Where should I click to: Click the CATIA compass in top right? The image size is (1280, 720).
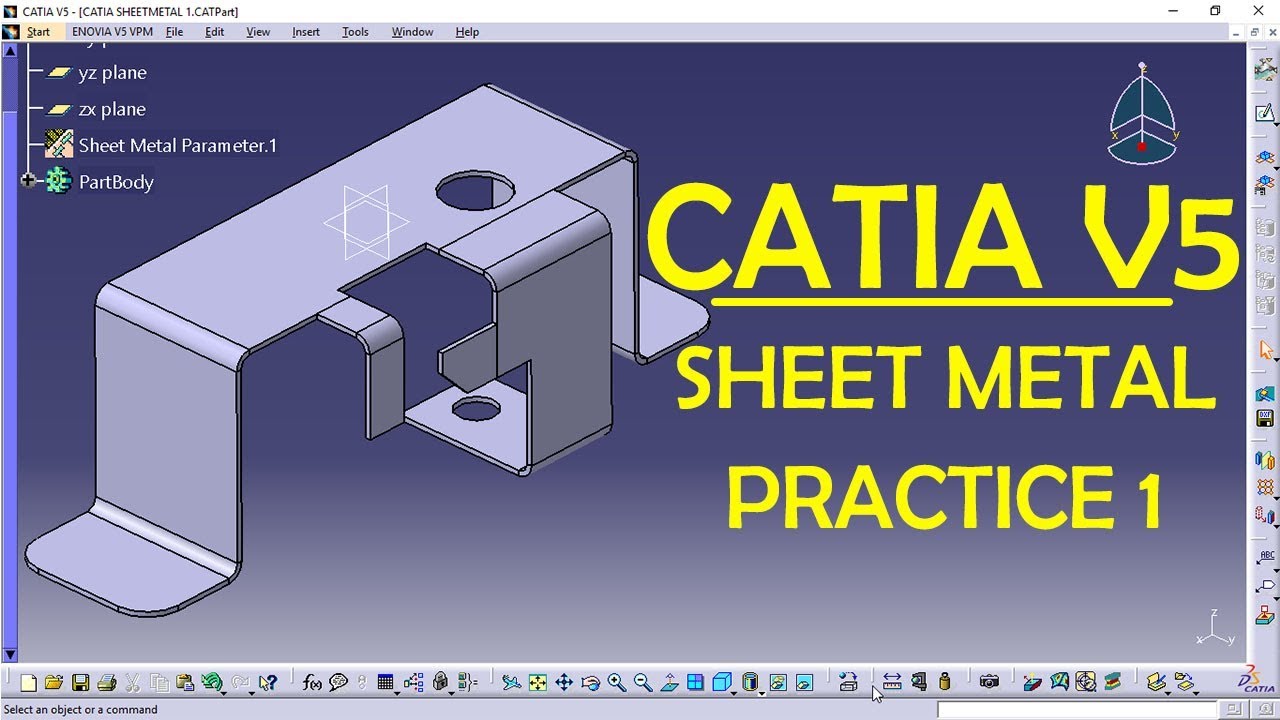1143,115
